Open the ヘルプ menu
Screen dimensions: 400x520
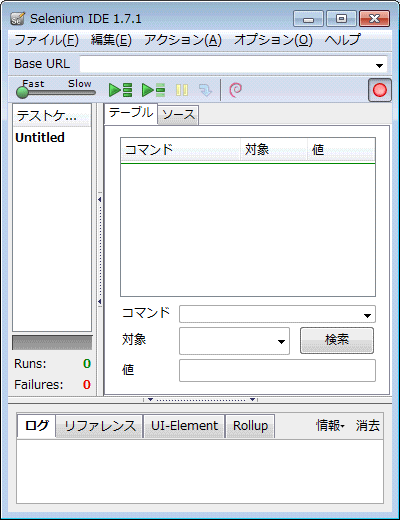click(x=343, y=40)
